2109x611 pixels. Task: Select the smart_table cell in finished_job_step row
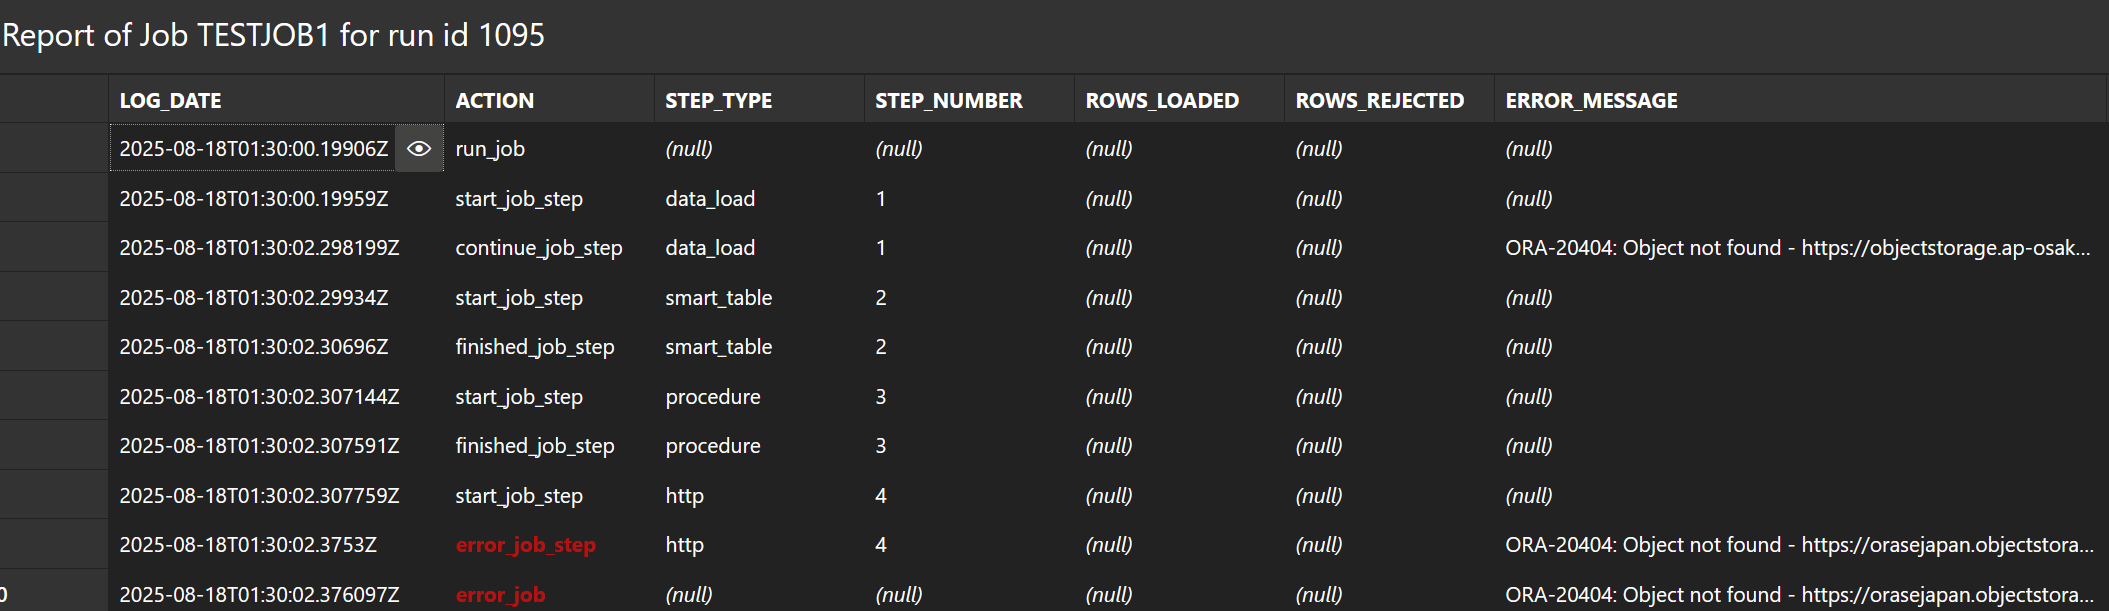coord(759,347)
